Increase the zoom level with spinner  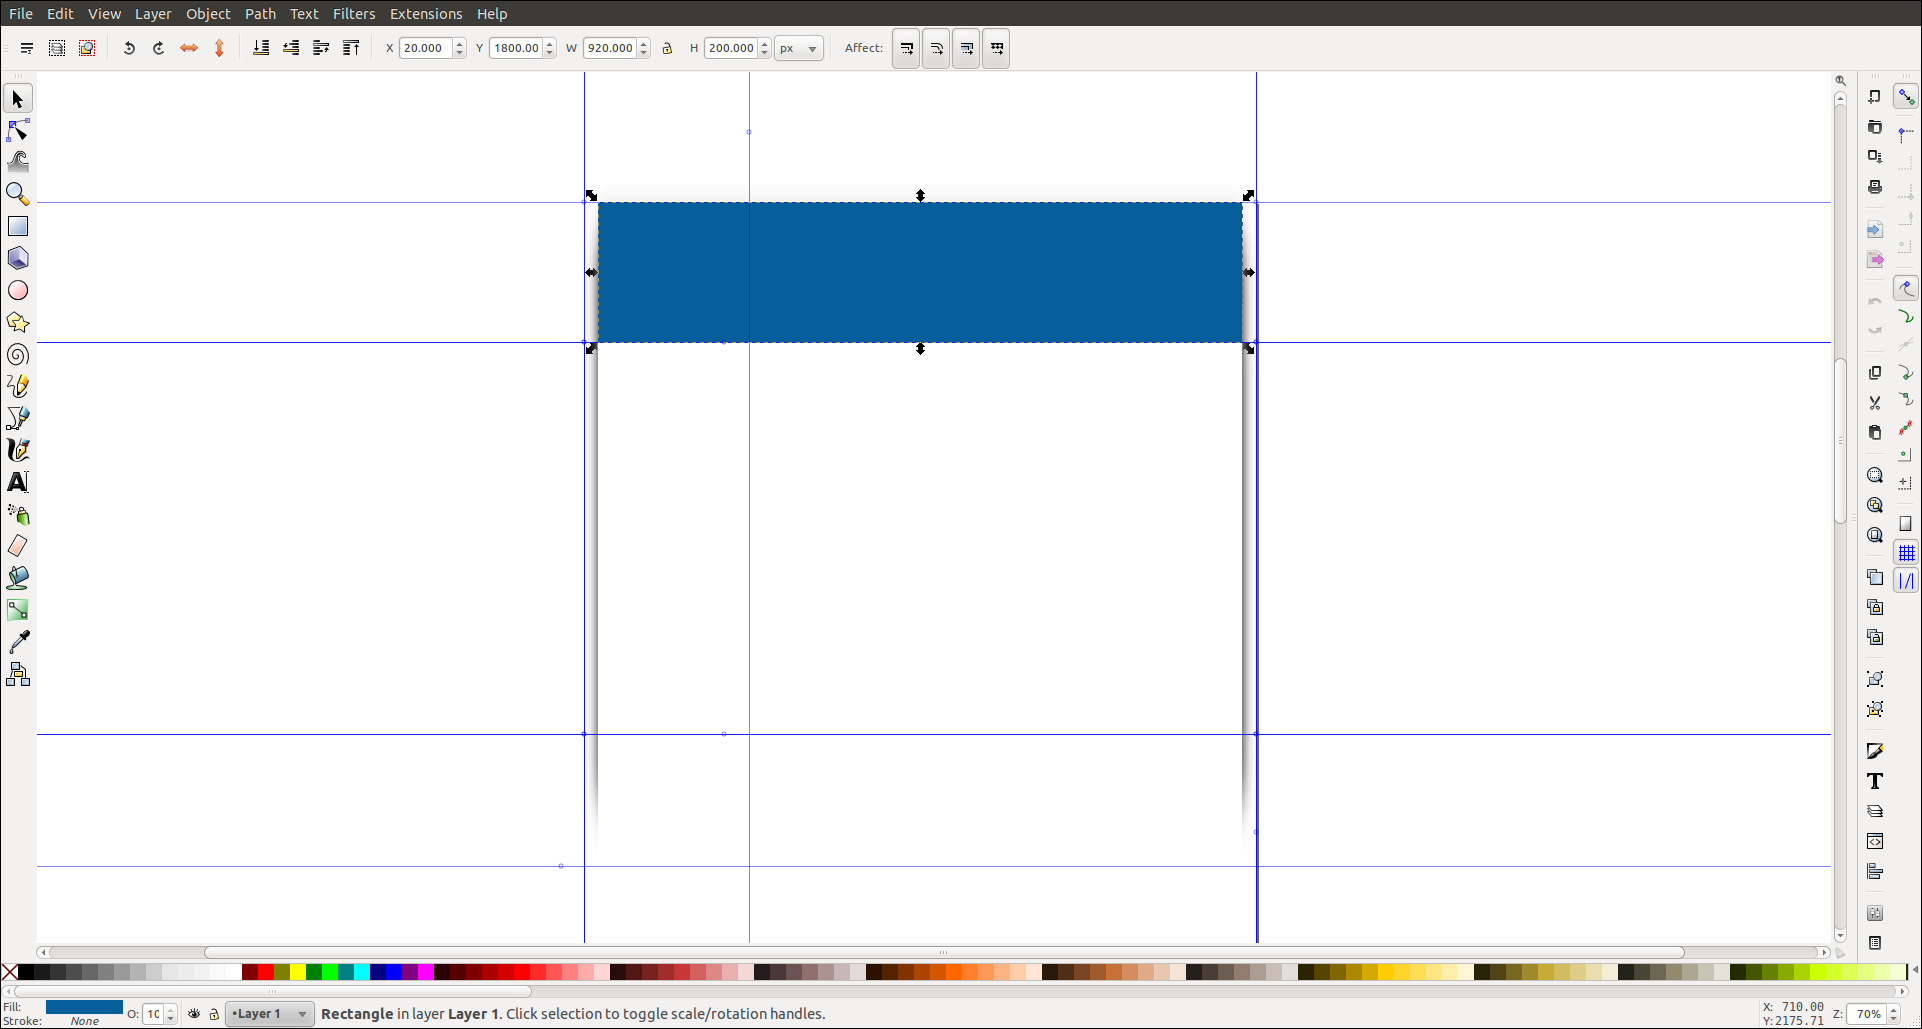pyautogui.click(x=1894, y=1010)
